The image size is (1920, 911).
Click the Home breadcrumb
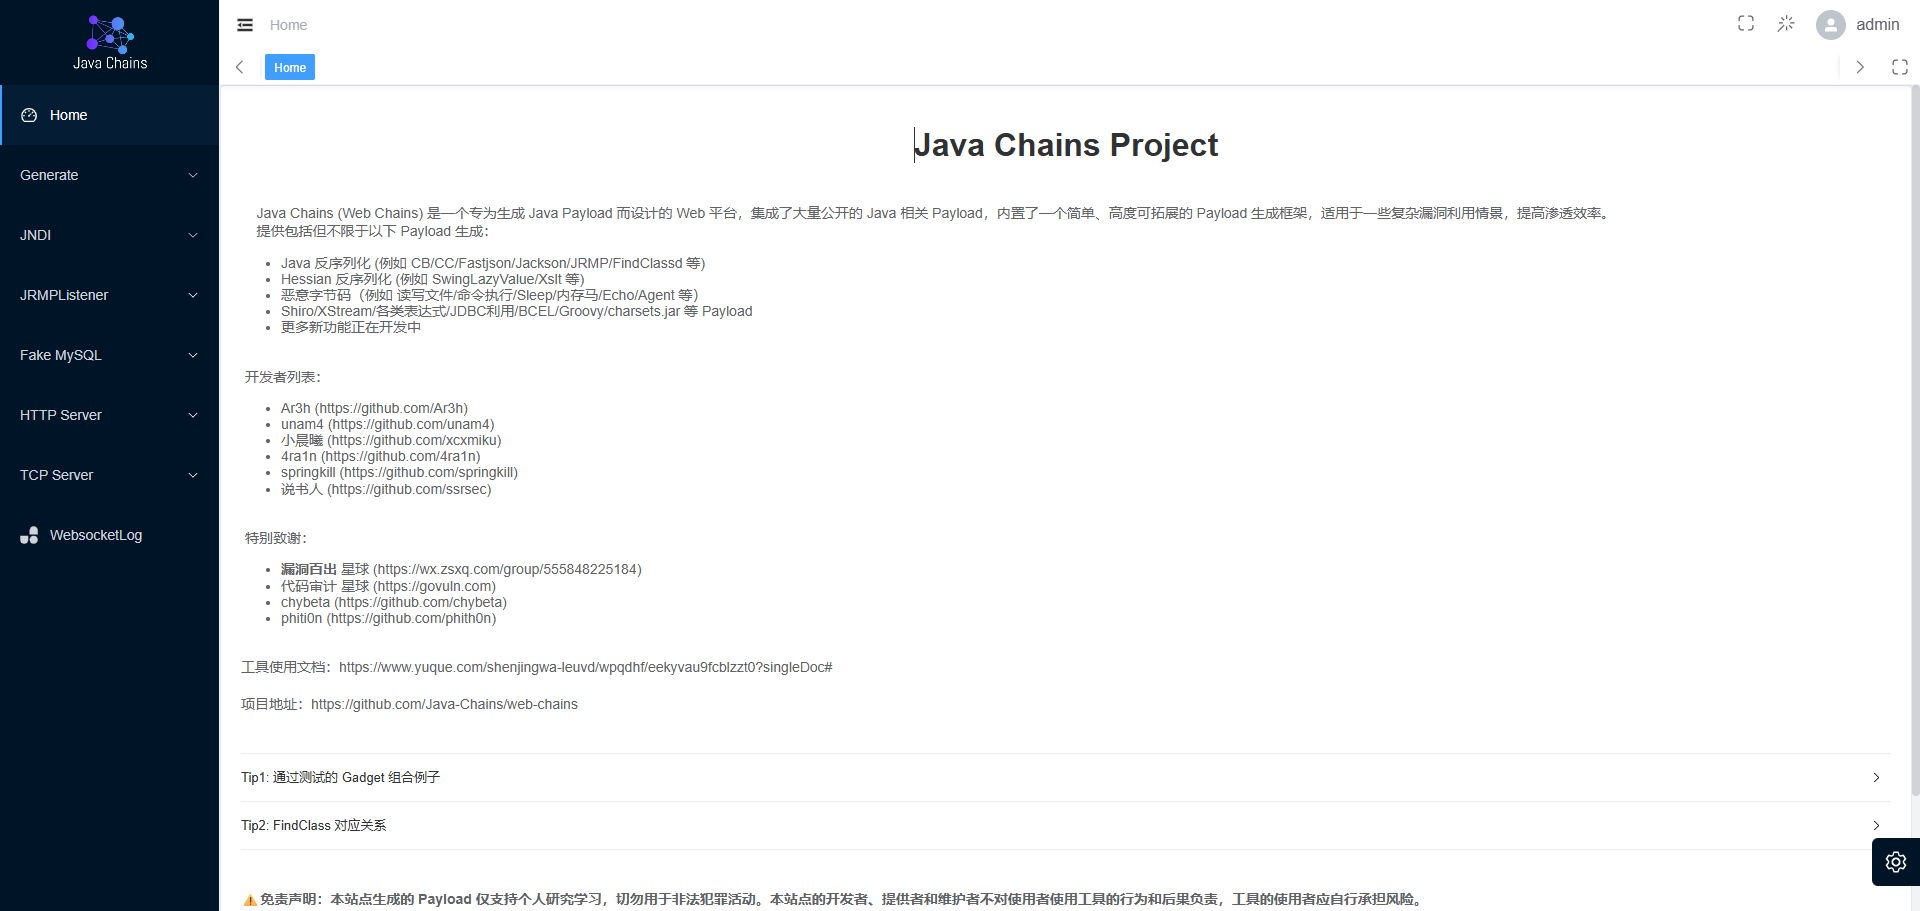pyautogui.click(x=288, y=25)
